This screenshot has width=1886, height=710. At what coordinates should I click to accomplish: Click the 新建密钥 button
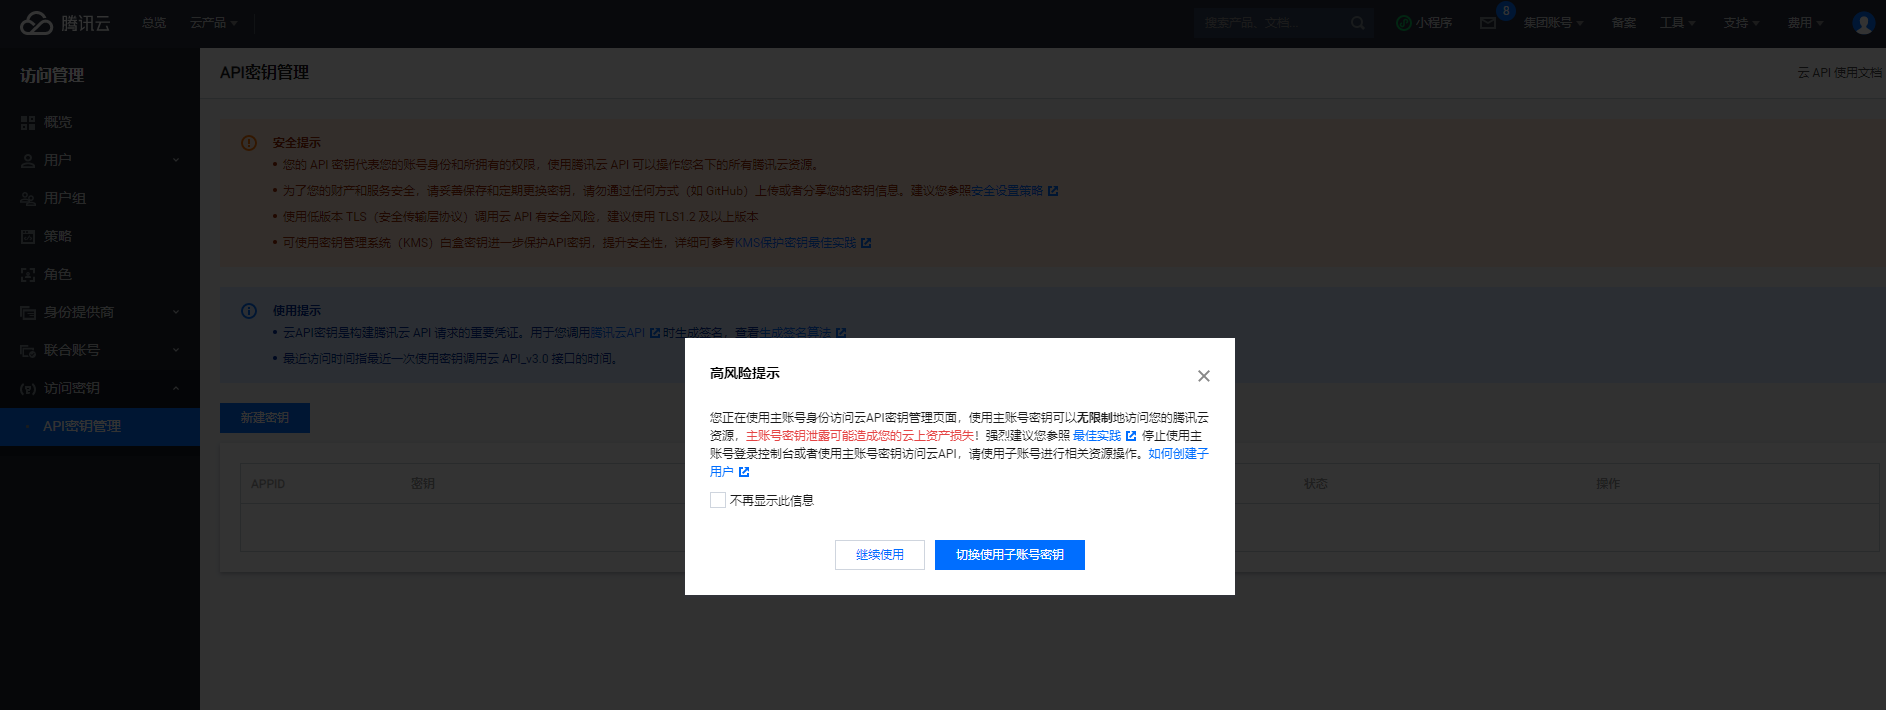tap(265, 418)
